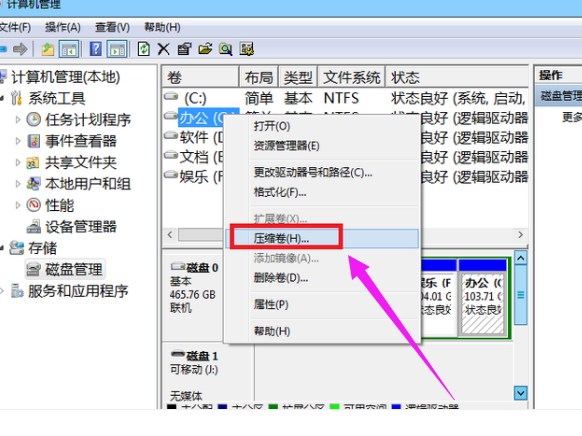Click the 设备管理器 icon
This screenshot has width=582, height=436.
tap(33, 226)
